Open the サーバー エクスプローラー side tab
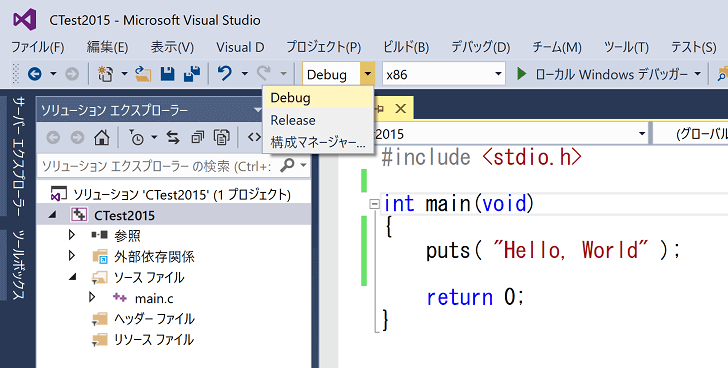This screenshot has height=368, width=728. [x=19, y=156]
